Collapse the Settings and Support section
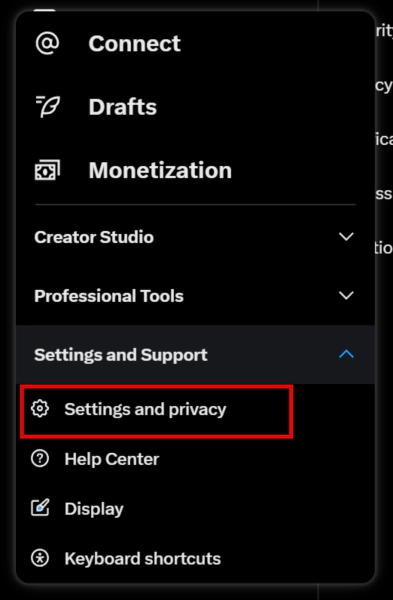Viewport: 393px width, 600px height. click(x=195, y=355)
